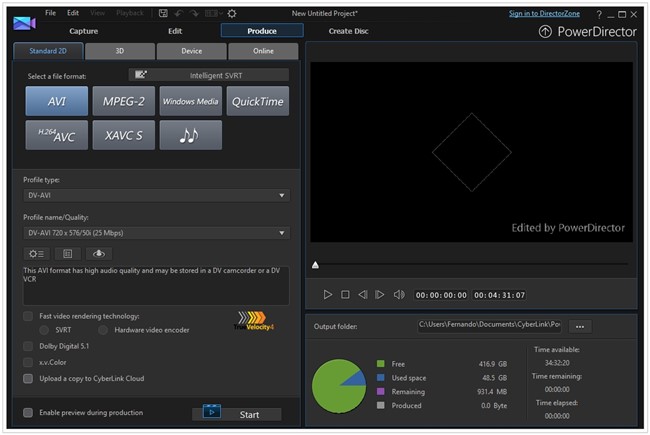Click the purple Remaining color swatch
The height and width of the screenshot is (435, 650).
coord(381,391)
